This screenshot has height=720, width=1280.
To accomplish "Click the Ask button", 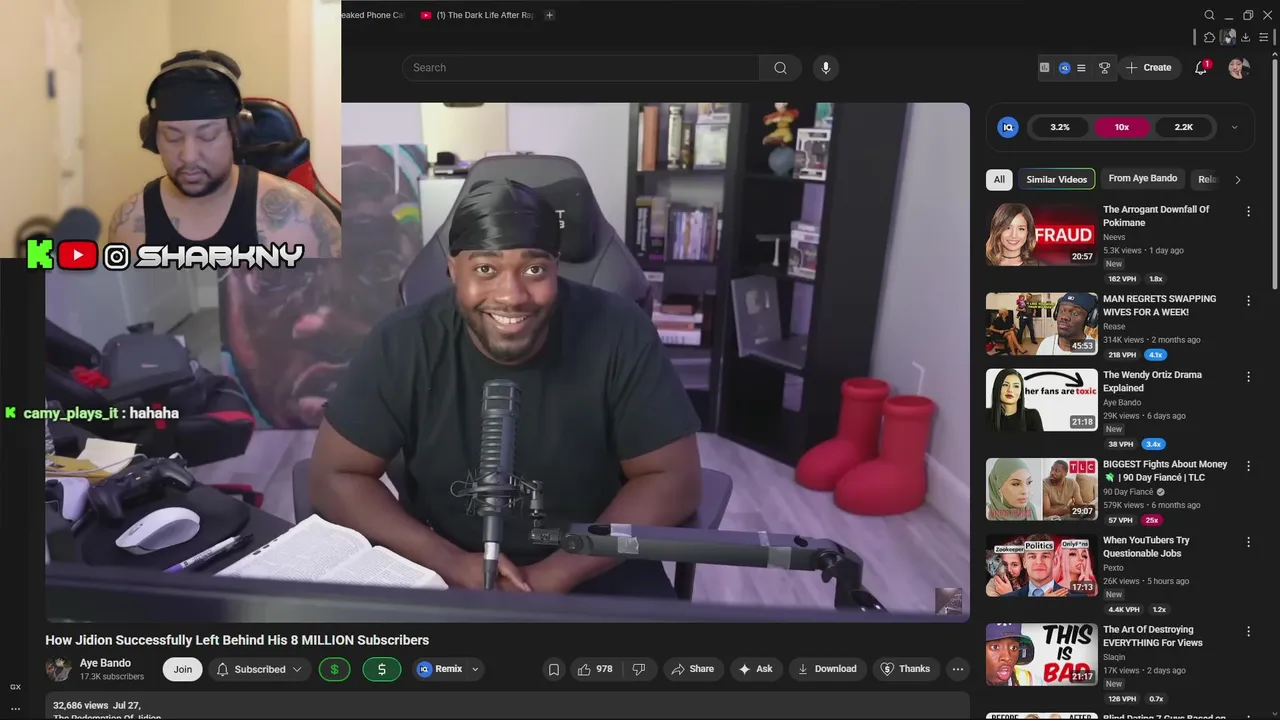I will (755, 669).
